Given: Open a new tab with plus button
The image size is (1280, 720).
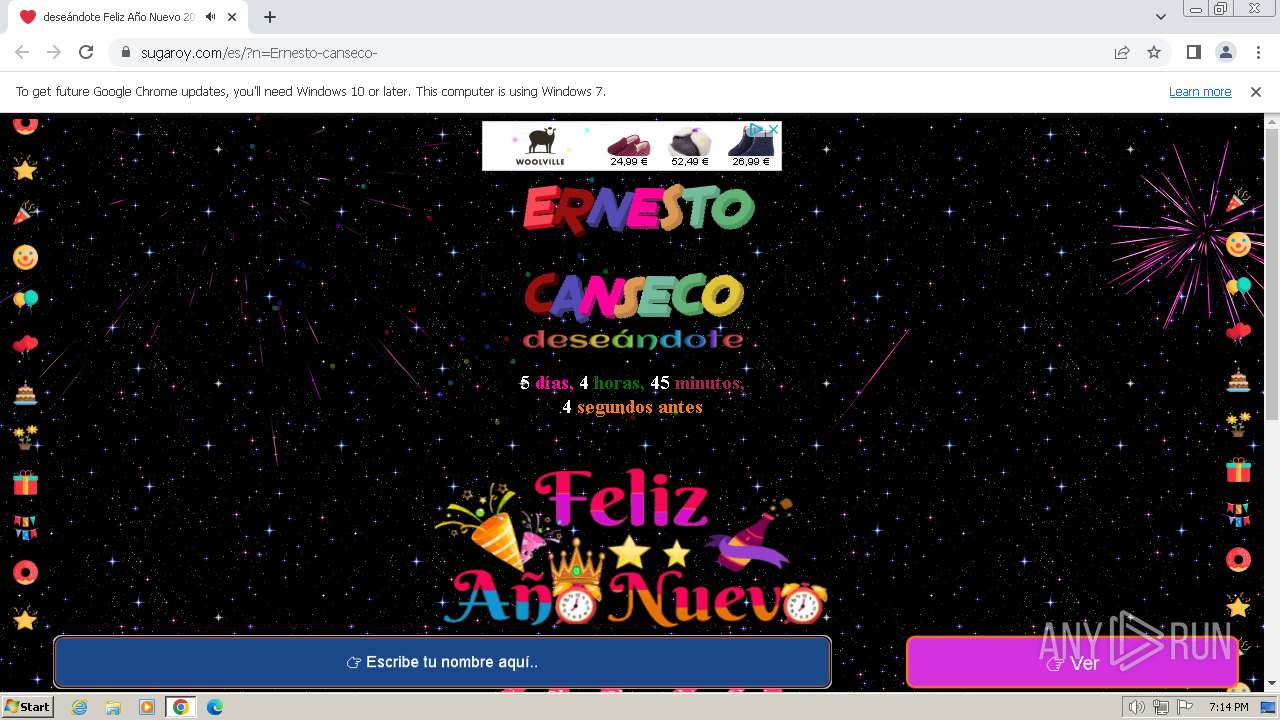Looking at the screenshot, I should point(270,17).
